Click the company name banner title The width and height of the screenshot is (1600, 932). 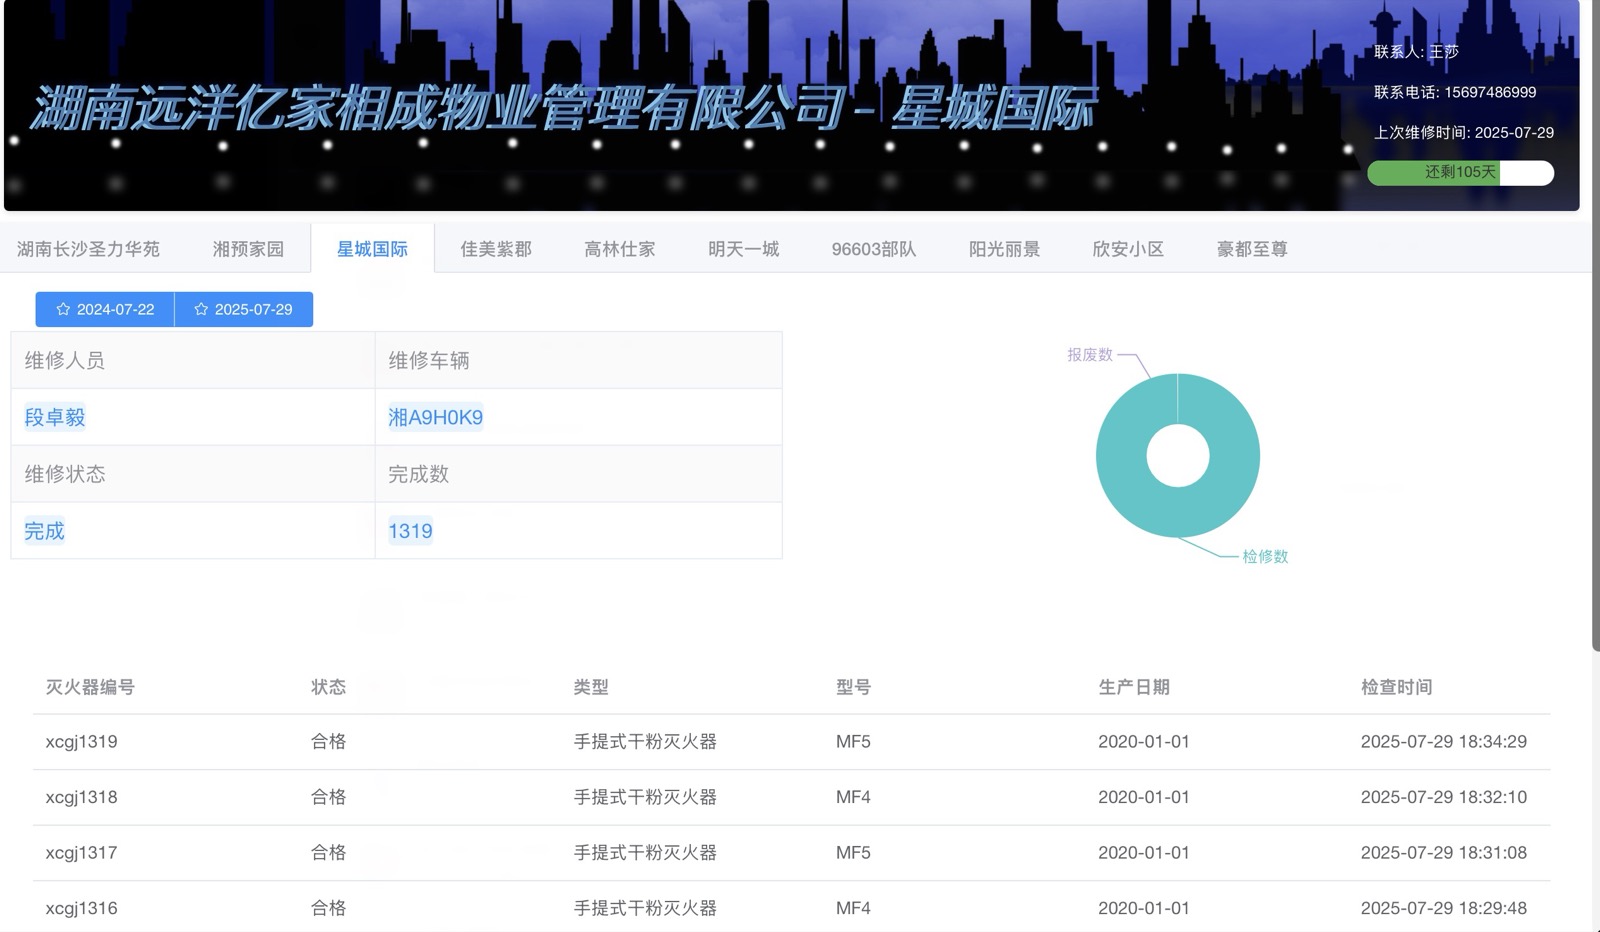(563, 108)
